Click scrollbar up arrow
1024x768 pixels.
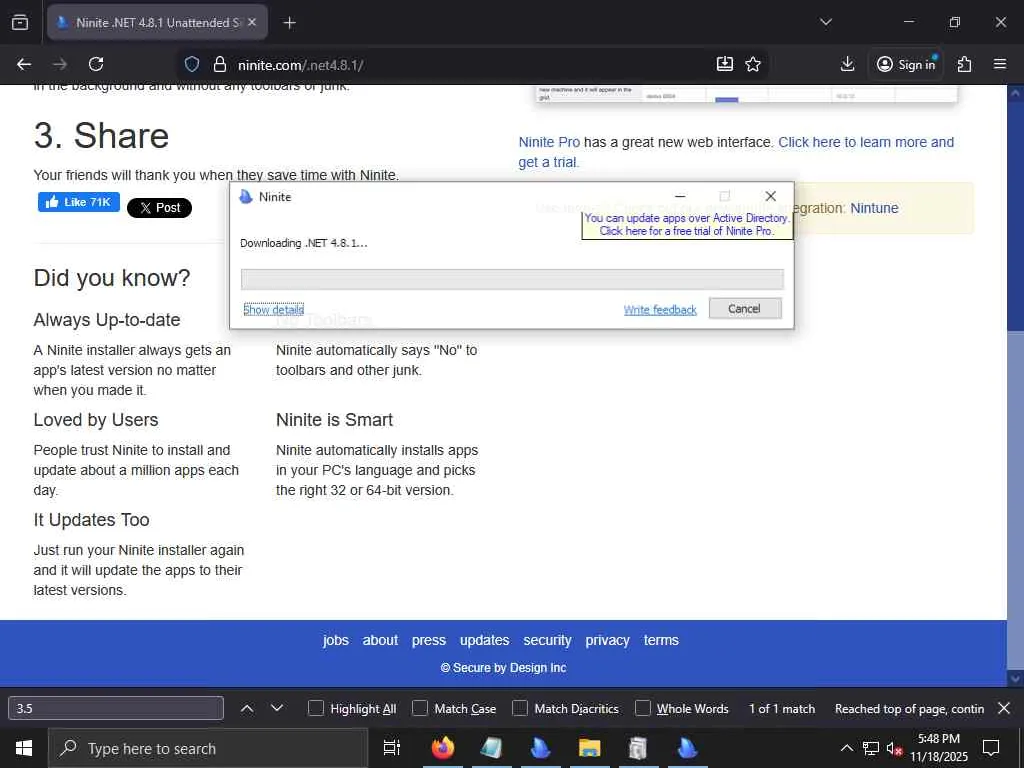1016,93
